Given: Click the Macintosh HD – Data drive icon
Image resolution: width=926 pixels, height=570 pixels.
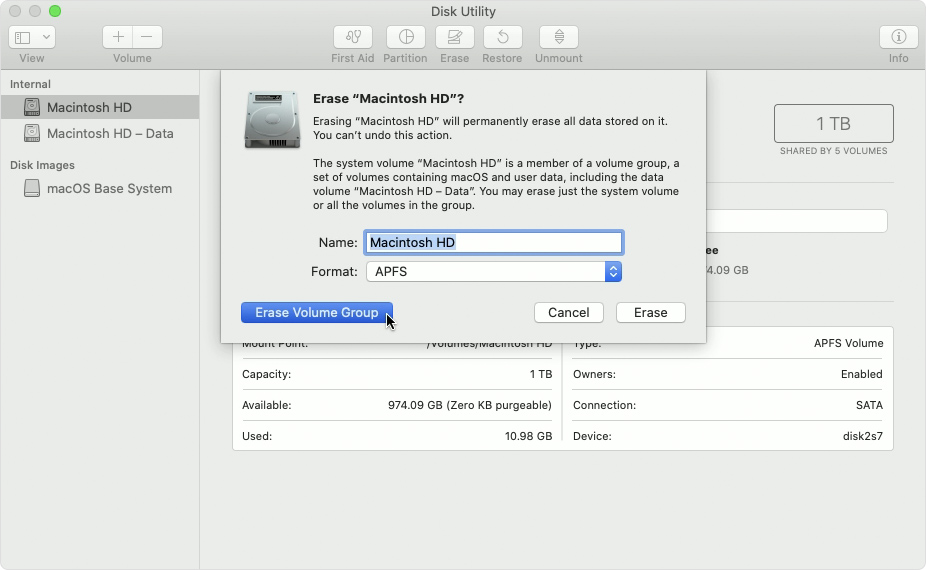Looking at the screenshot, I should [x=32, y=133].
